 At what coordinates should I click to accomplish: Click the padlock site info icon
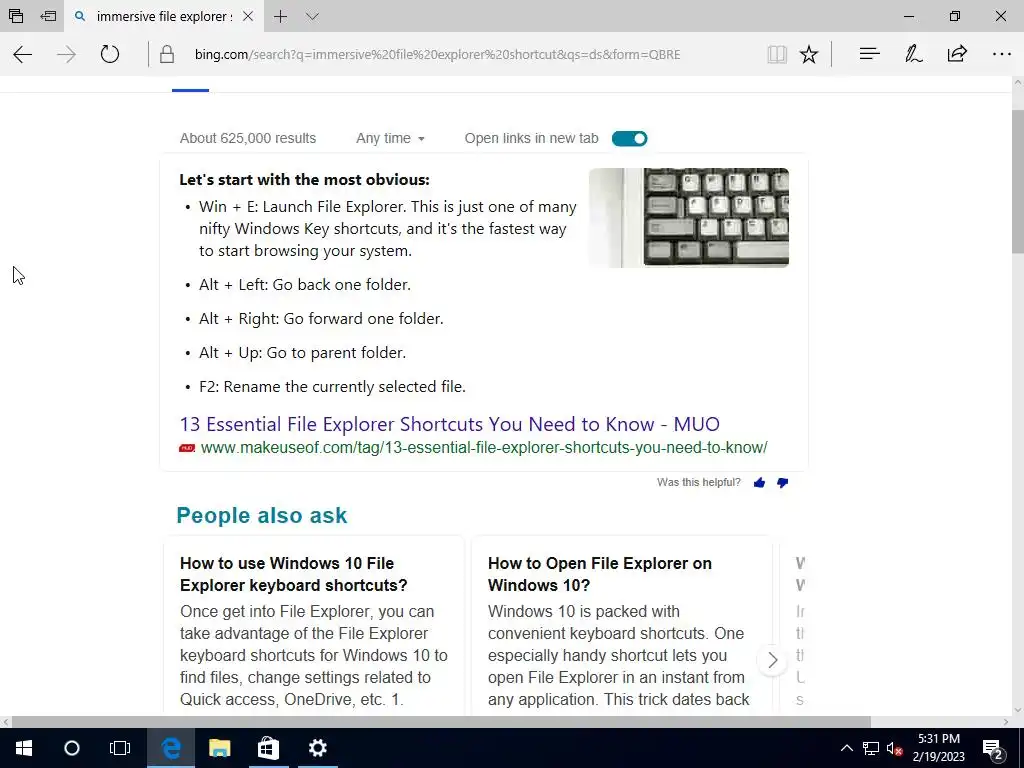pyautogui.click(x=167, y=54)
